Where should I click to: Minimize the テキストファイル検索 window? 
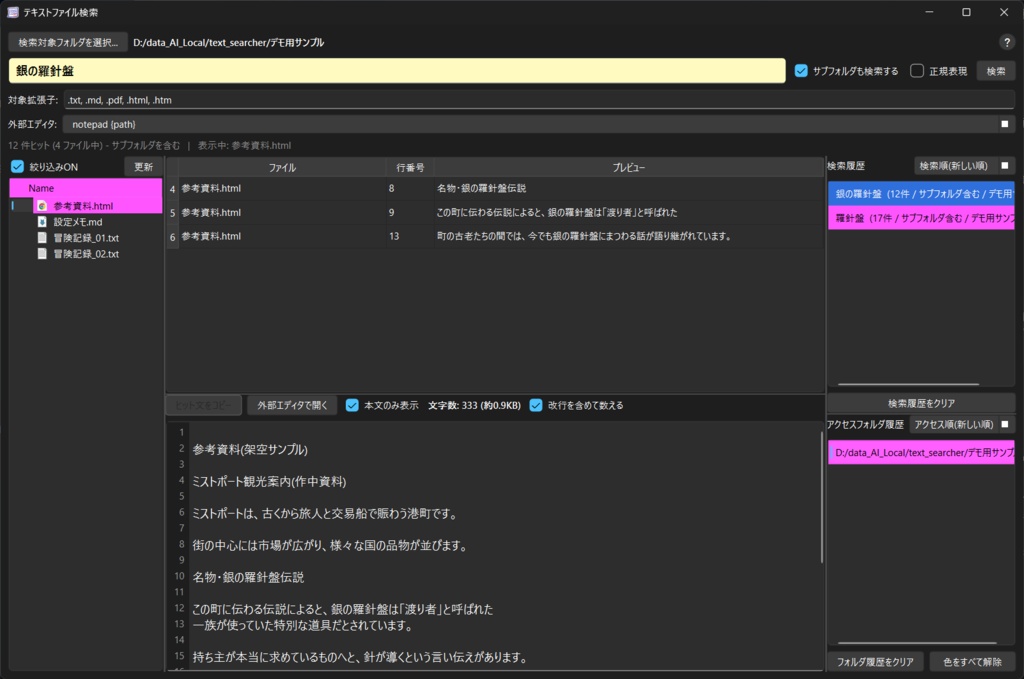pyautogui.click(x=929, y=12)
